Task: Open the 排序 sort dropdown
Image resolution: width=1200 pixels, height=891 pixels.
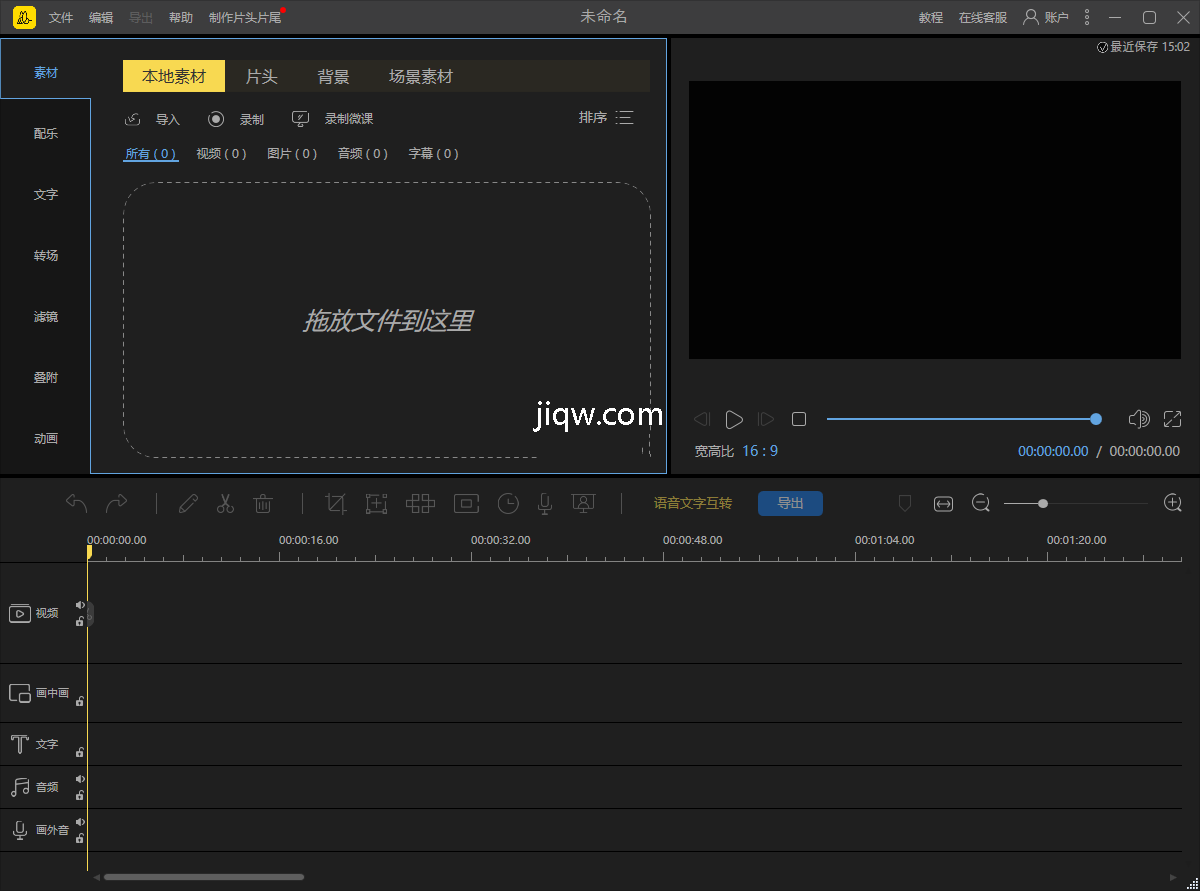Action: click(x=606, y=118)
